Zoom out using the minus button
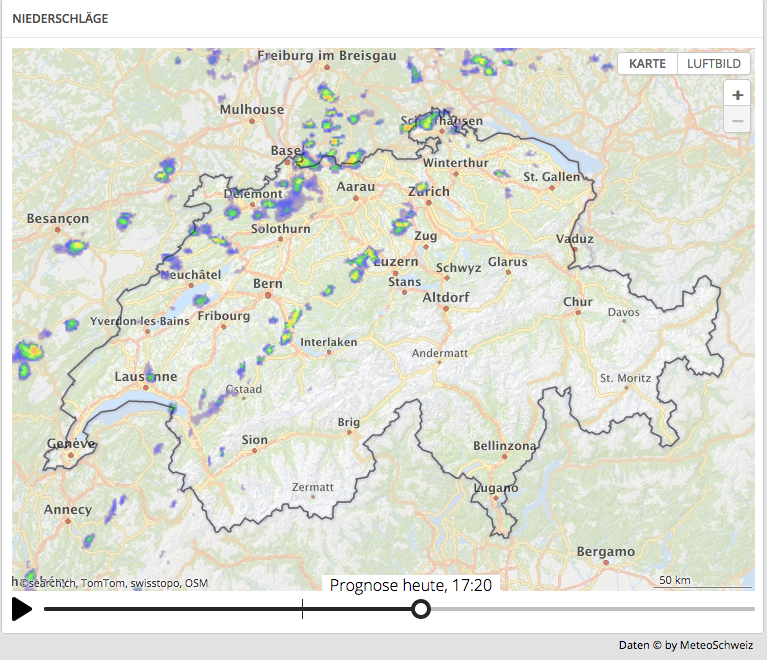Viewport: 767px width, 660px height. pos(737,121)
